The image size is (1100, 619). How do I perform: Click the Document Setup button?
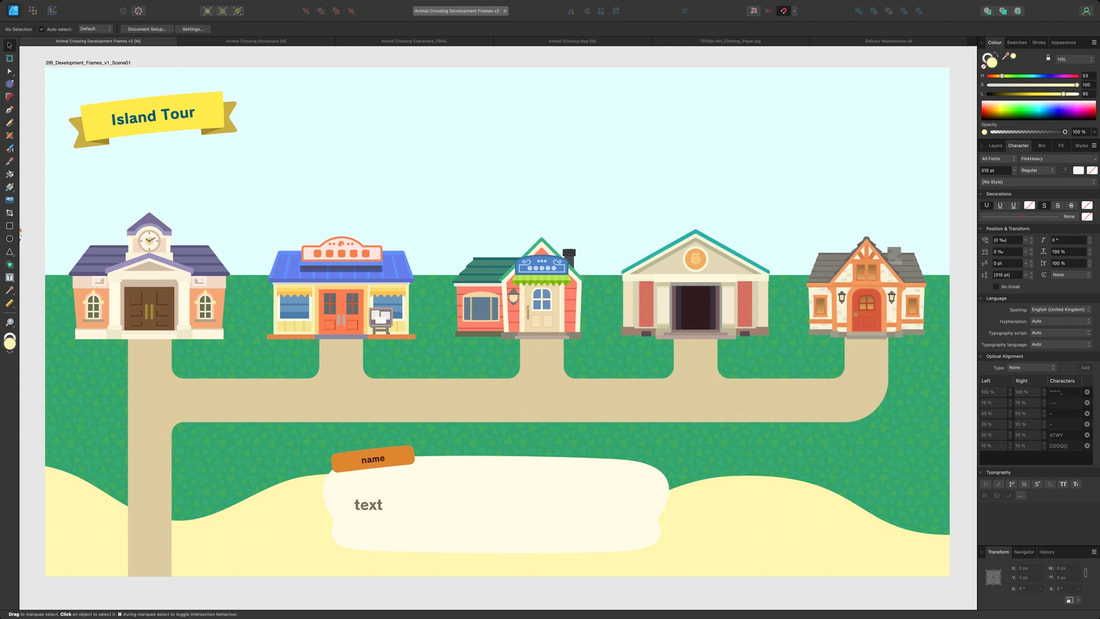click(147, 29)
